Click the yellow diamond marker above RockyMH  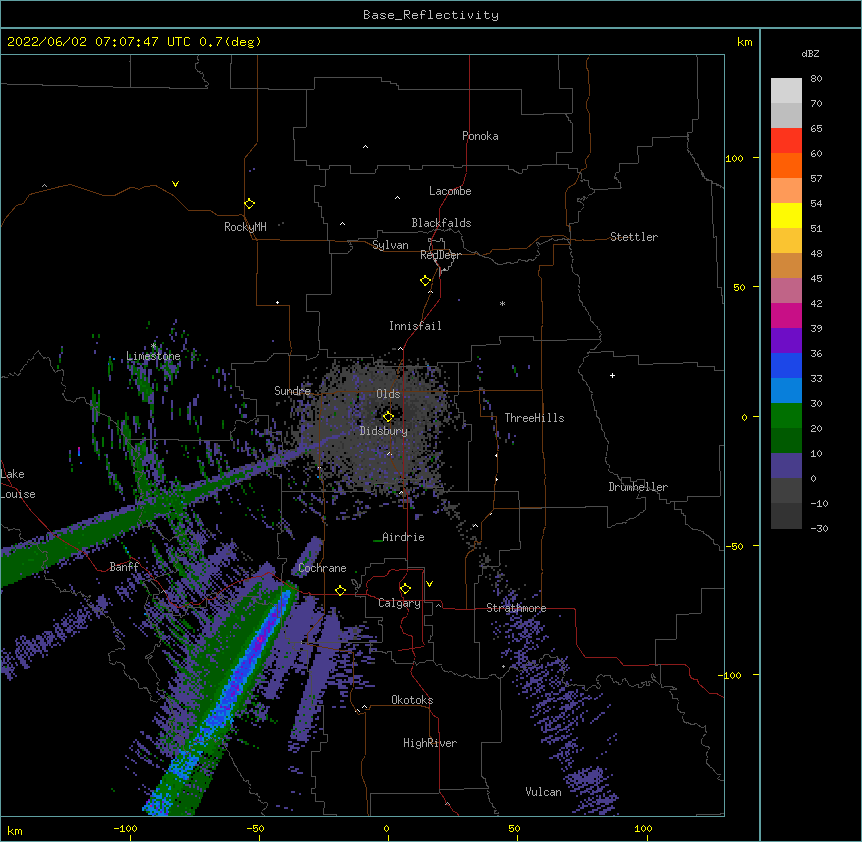pyautogui.click(x=250, y=204)
